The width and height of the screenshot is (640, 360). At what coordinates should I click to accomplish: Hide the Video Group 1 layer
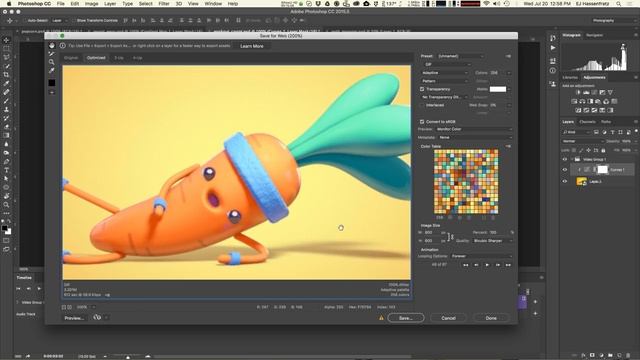(565, 160)
